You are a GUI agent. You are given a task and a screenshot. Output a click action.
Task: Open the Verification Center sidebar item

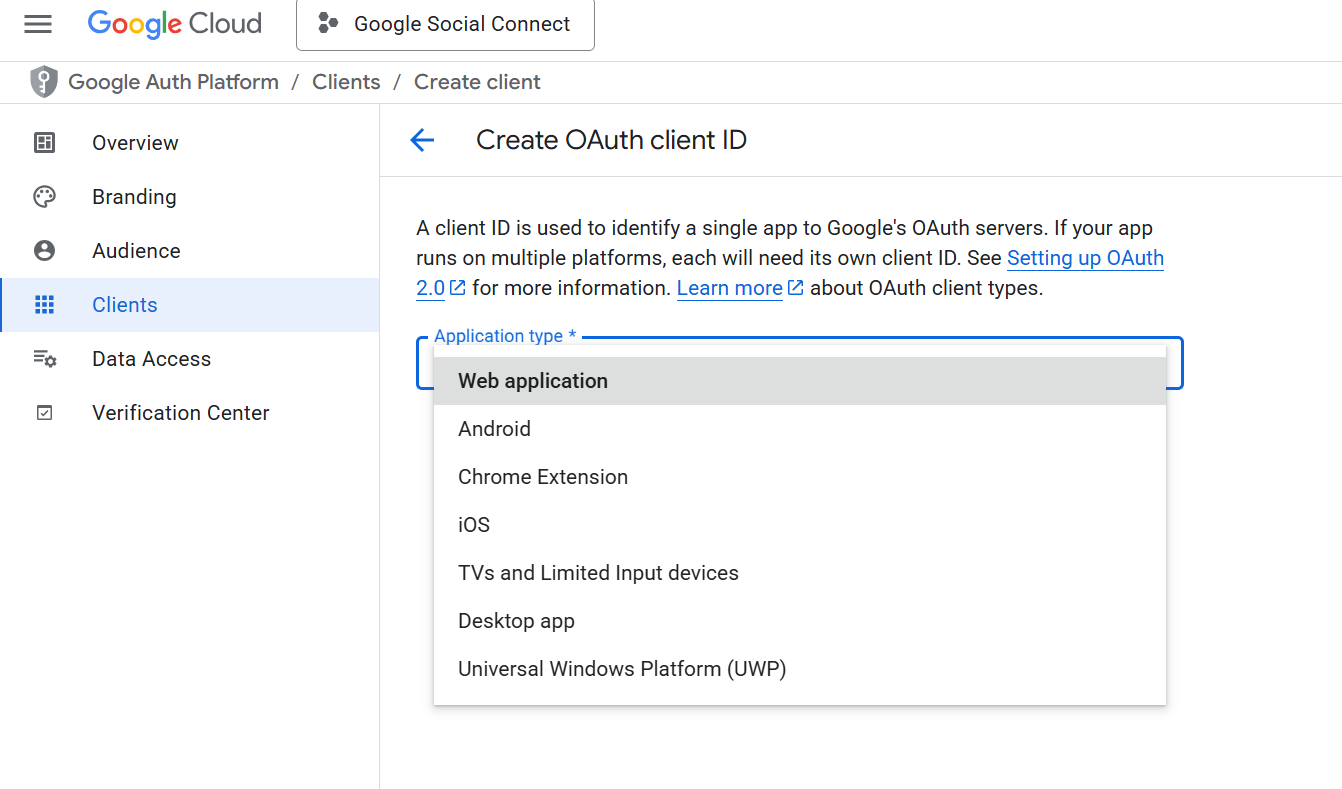pyautogui.click(x=189, y=413)
